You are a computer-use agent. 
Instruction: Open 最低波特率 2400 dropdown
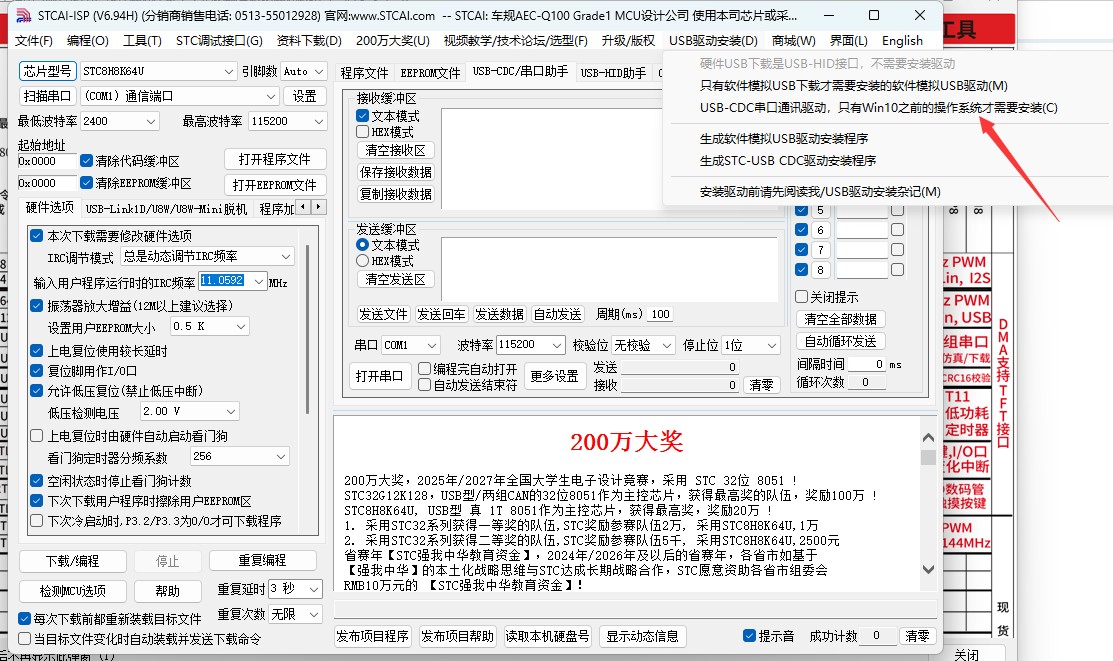pyautogui.click(x=119, y=121)
